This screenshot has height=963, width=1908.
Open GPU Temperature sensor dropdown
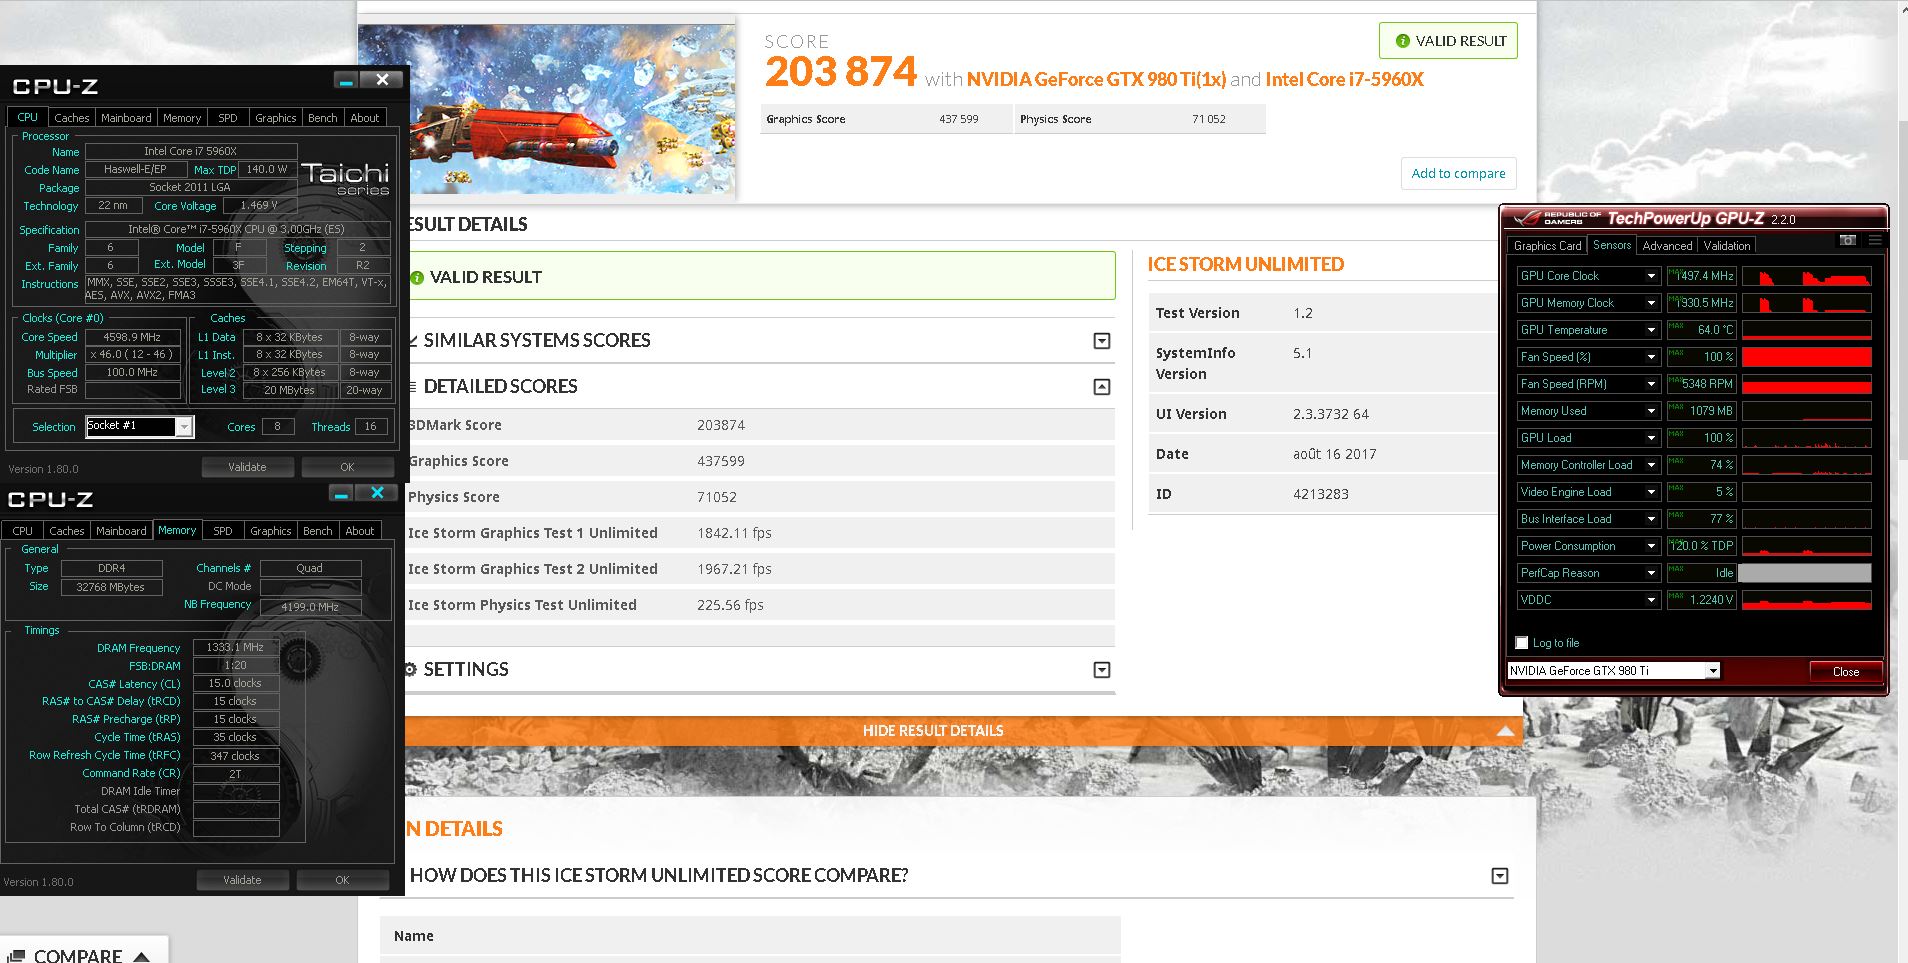tap(1651, 330)
